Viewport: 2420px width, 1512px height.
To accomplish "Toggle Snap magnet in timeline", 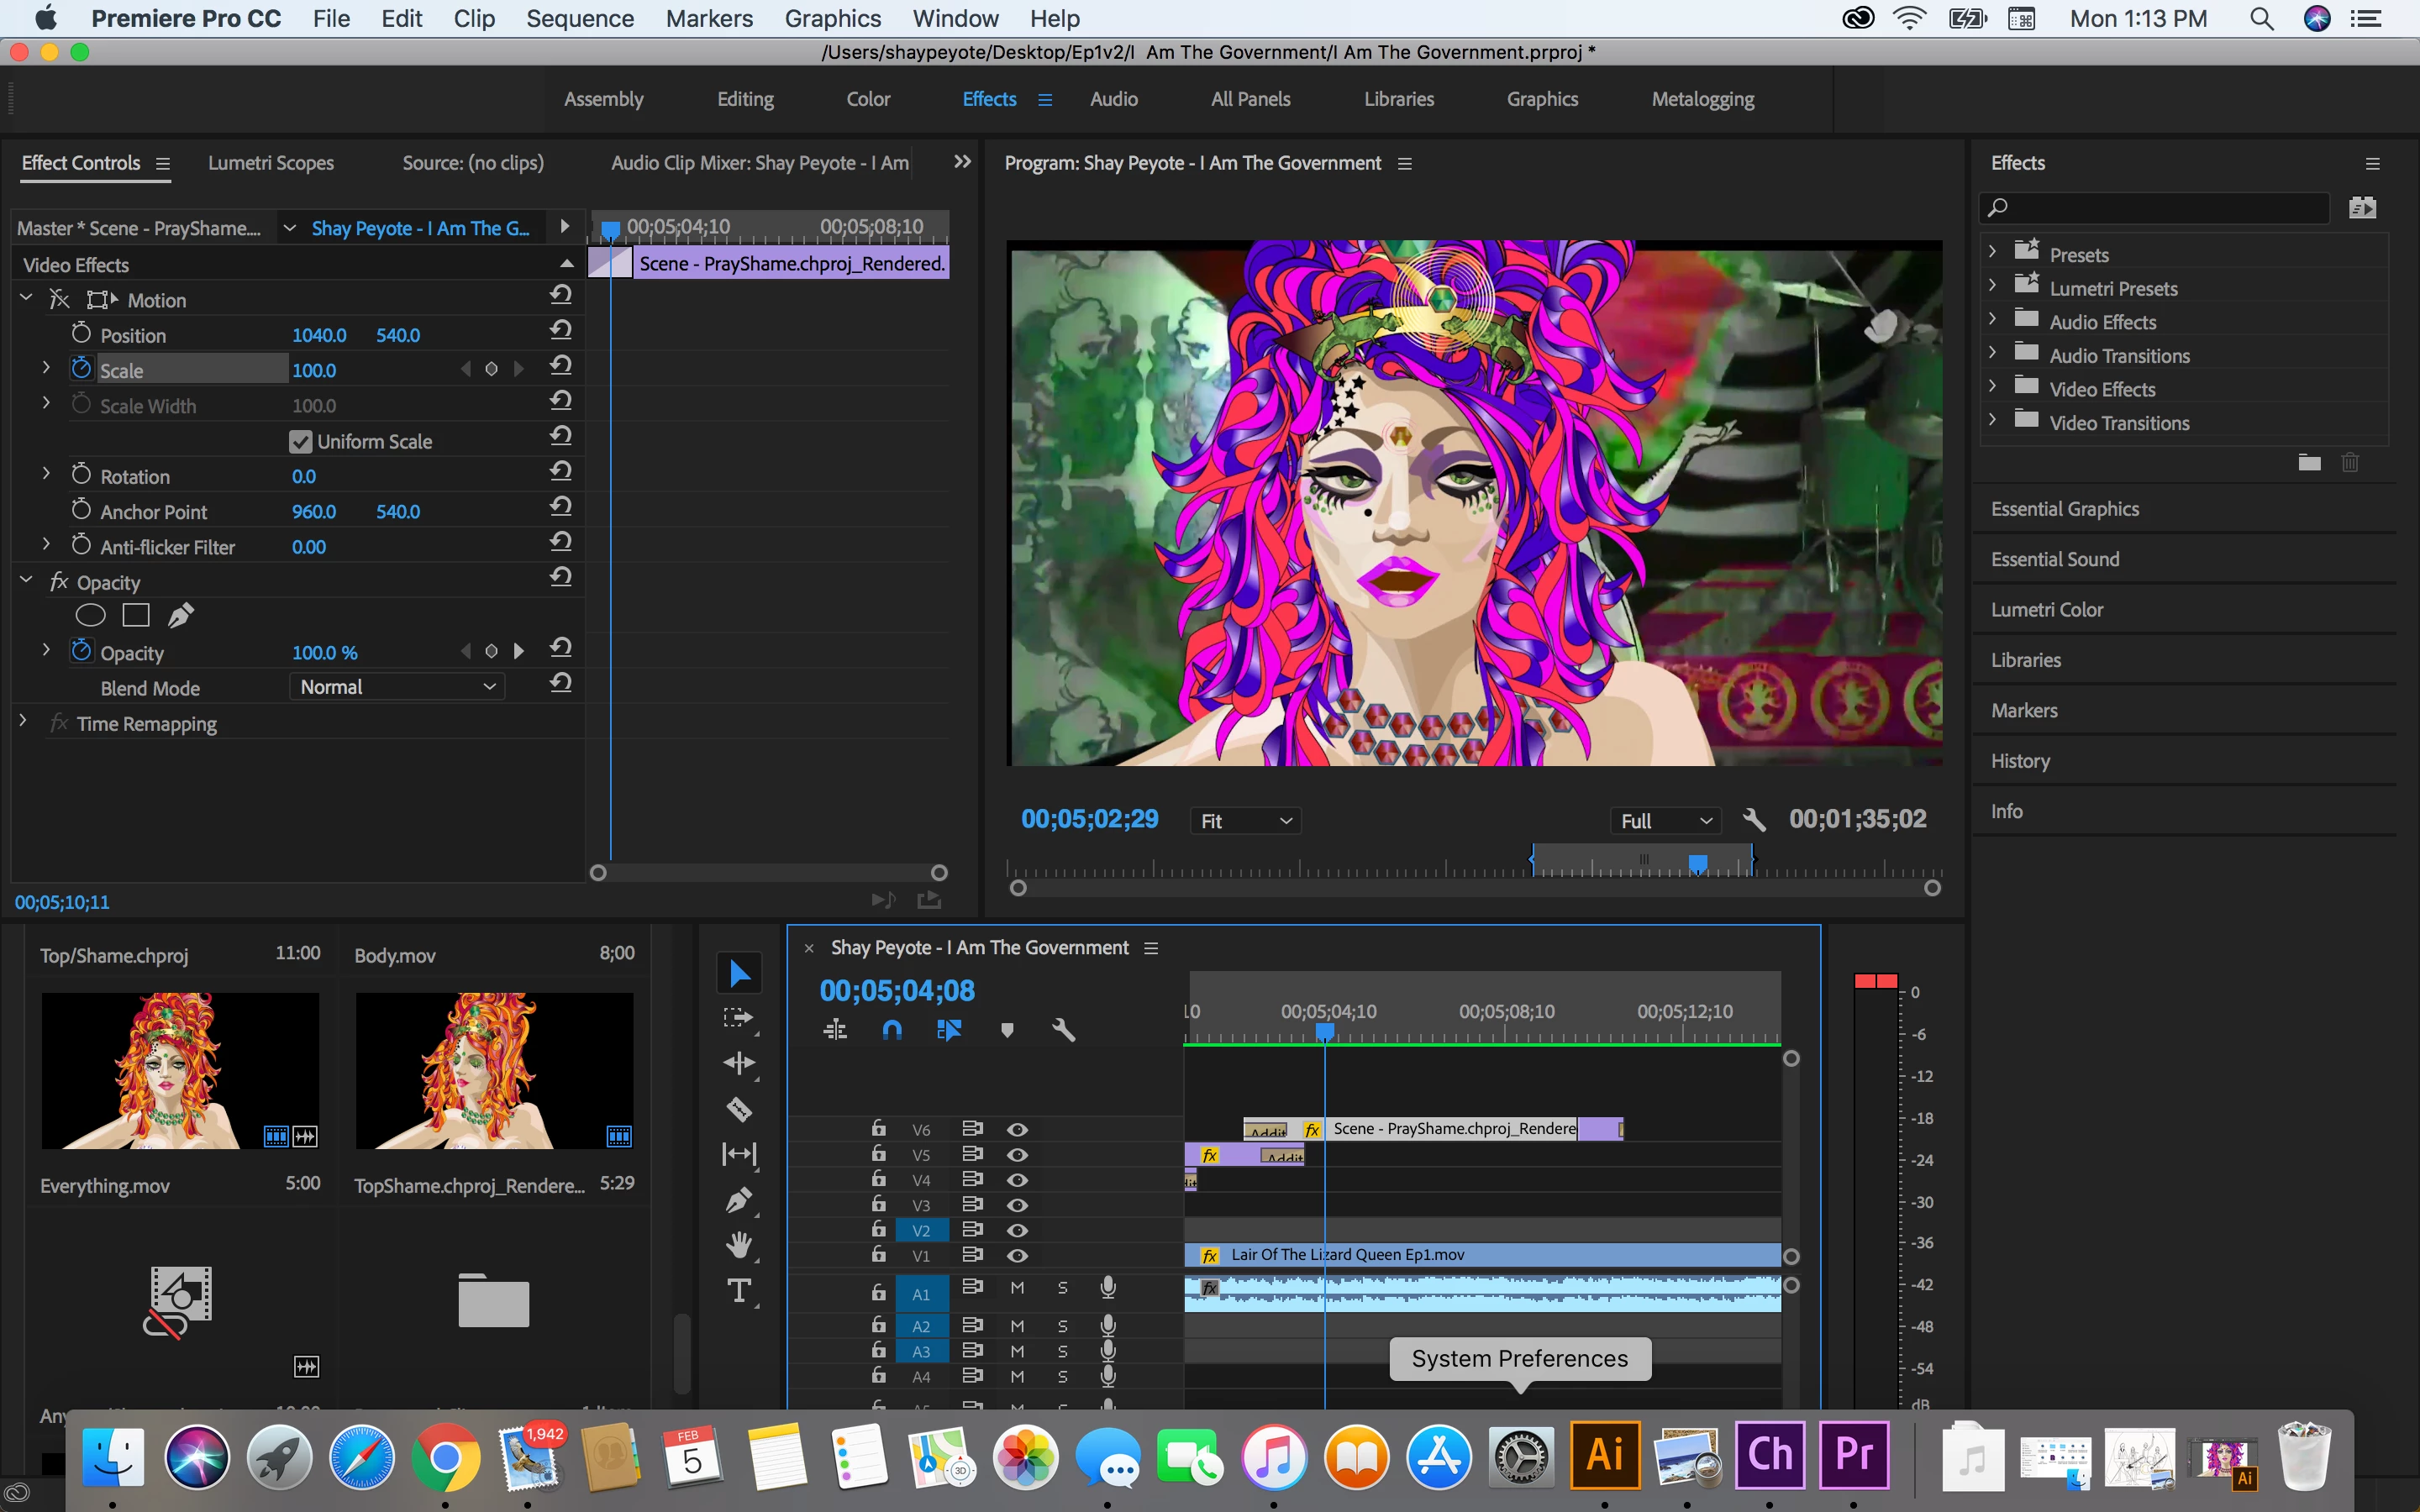I will tap(892, 1029).
